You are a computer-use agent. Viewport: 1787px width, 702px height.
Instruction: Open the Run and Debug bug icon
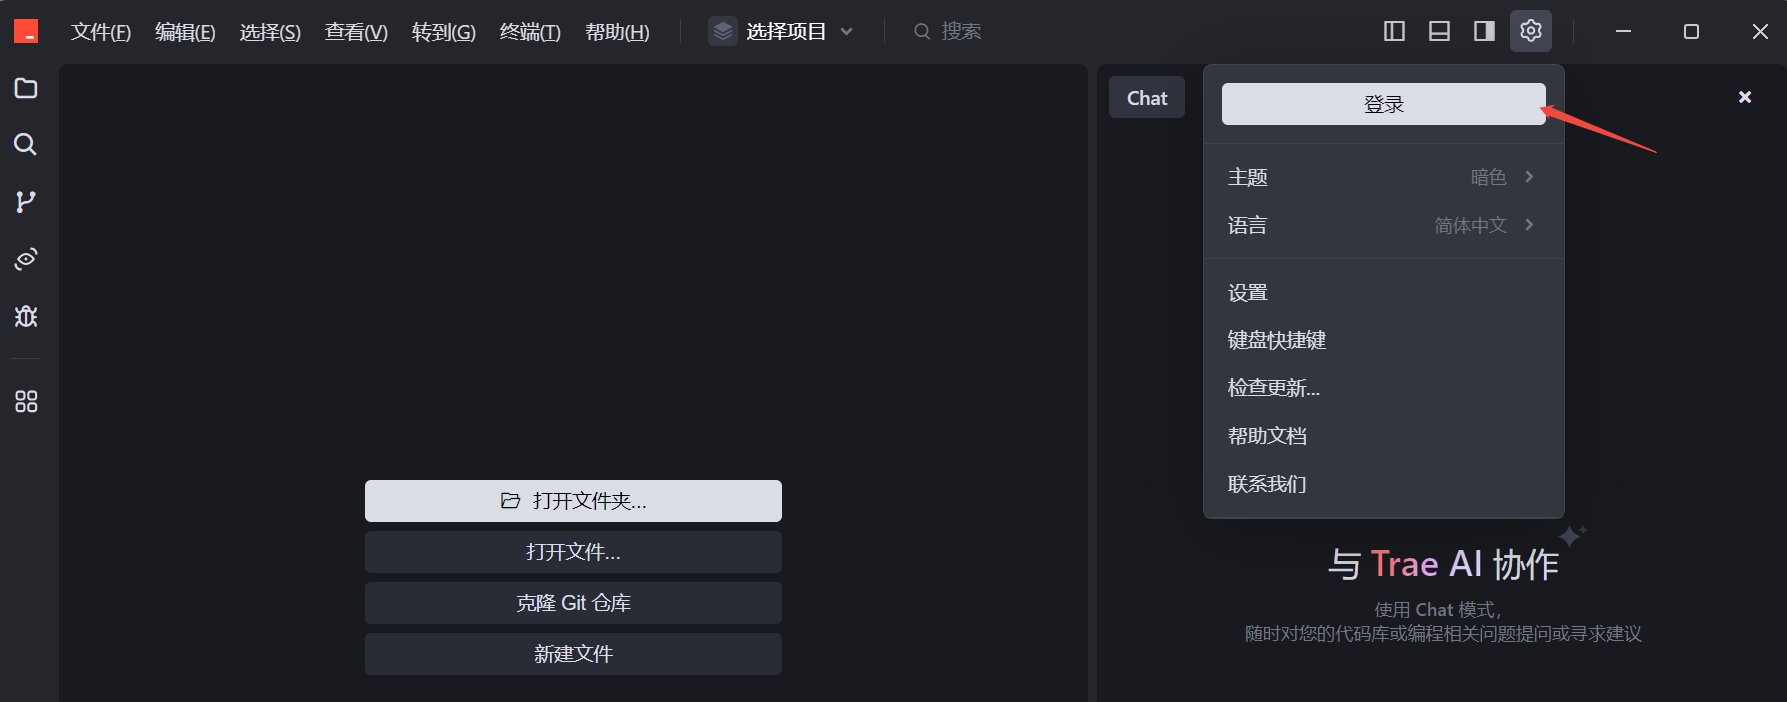coord(26,316)
